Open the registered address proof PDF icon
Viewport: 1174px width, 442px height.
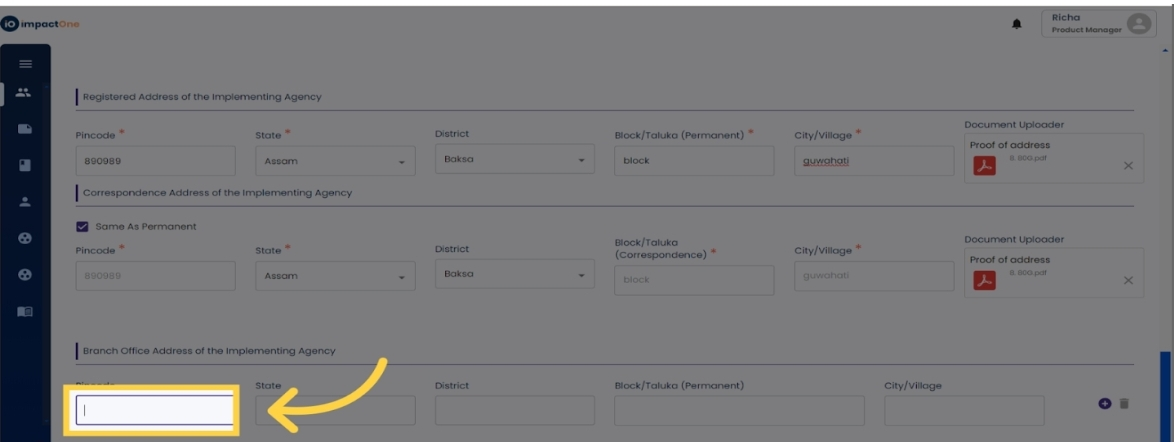984,166
